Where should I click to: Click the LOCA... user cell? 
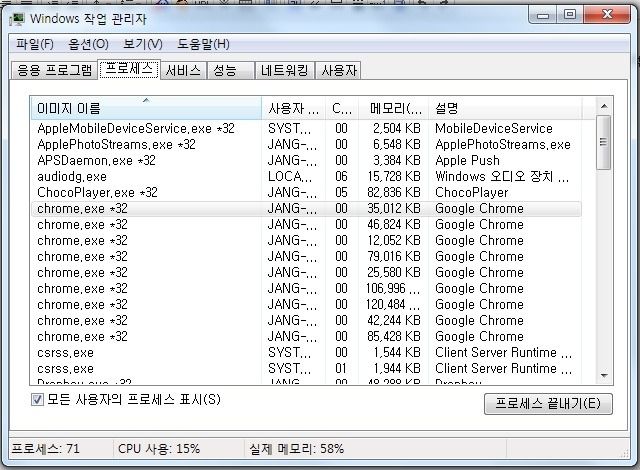click(x=290, y=176)
